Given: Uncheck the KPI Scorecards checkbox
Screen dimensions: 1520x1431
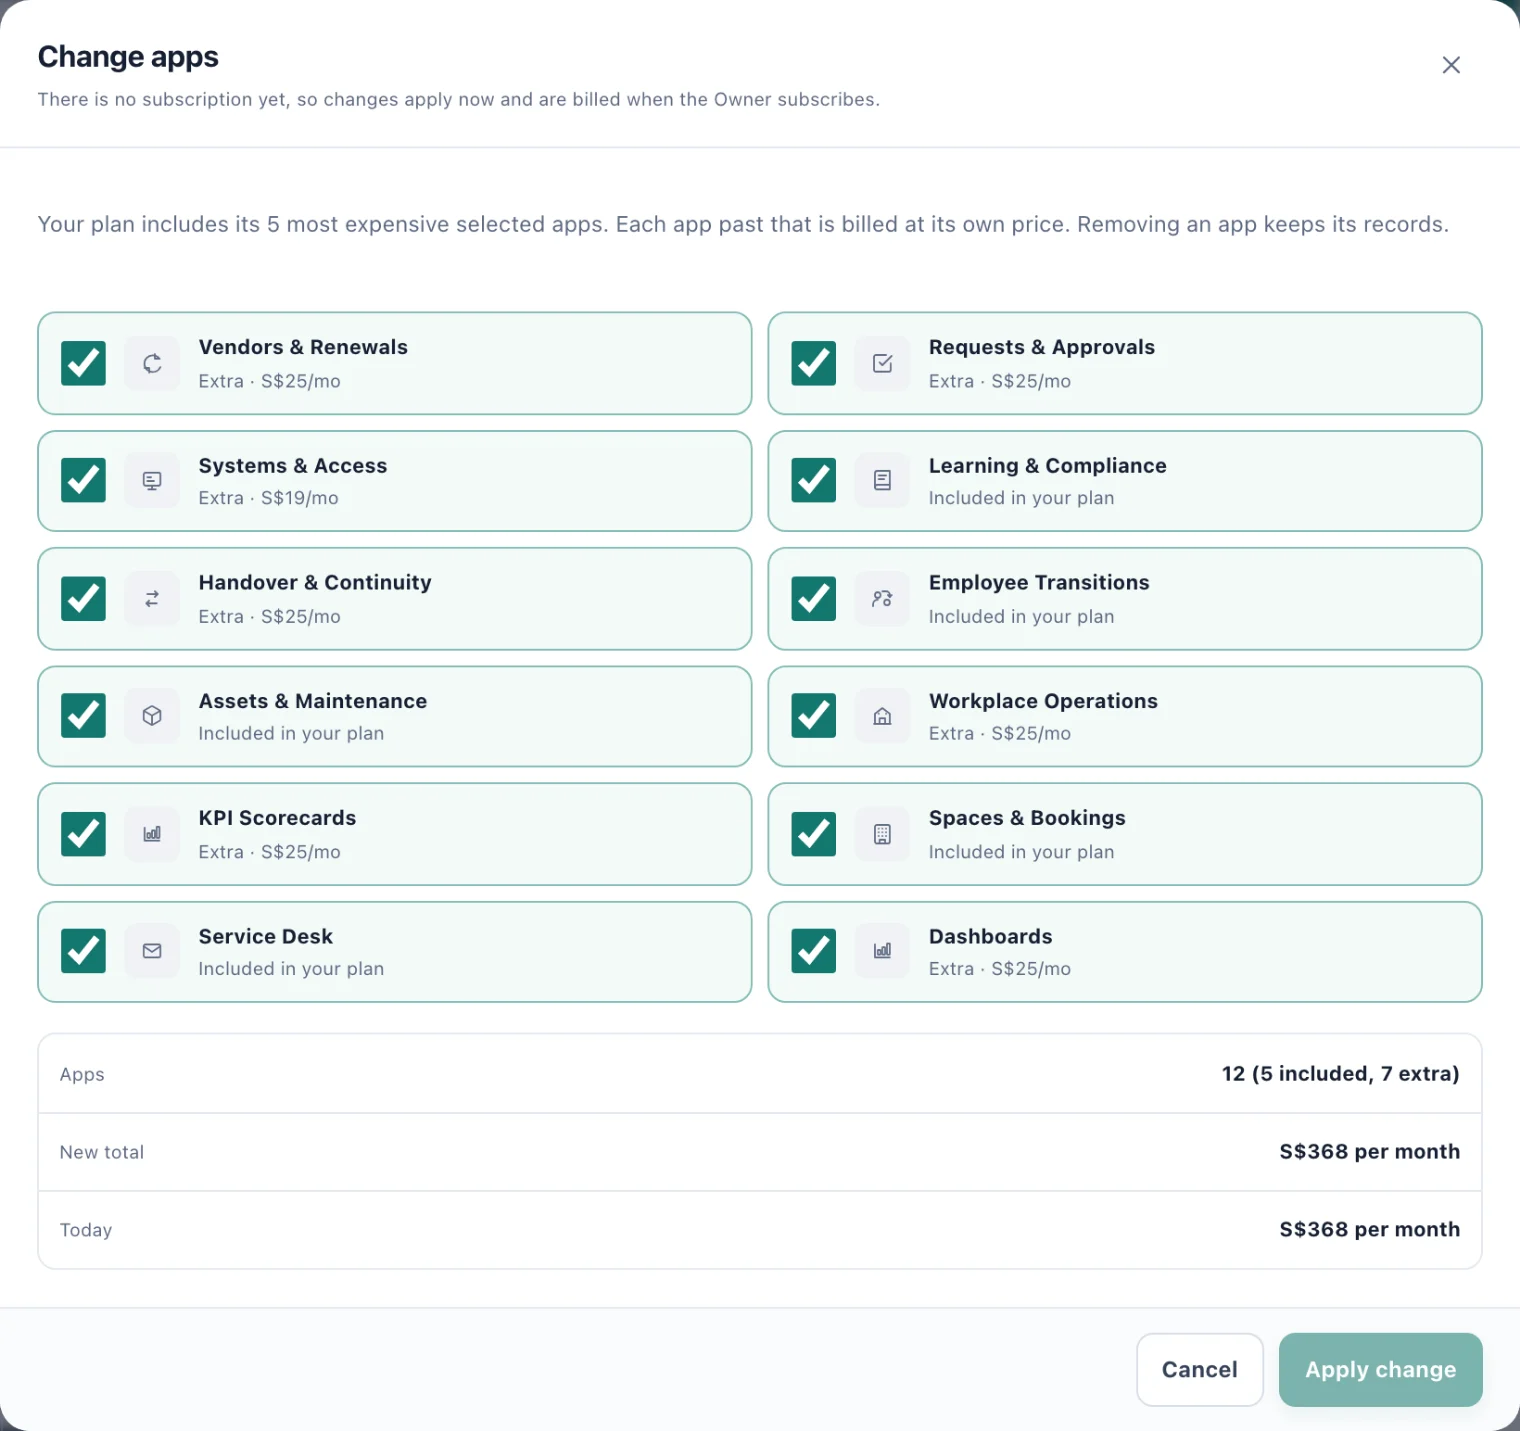Looking at the screenshot, I should click(x=84, y=834).
